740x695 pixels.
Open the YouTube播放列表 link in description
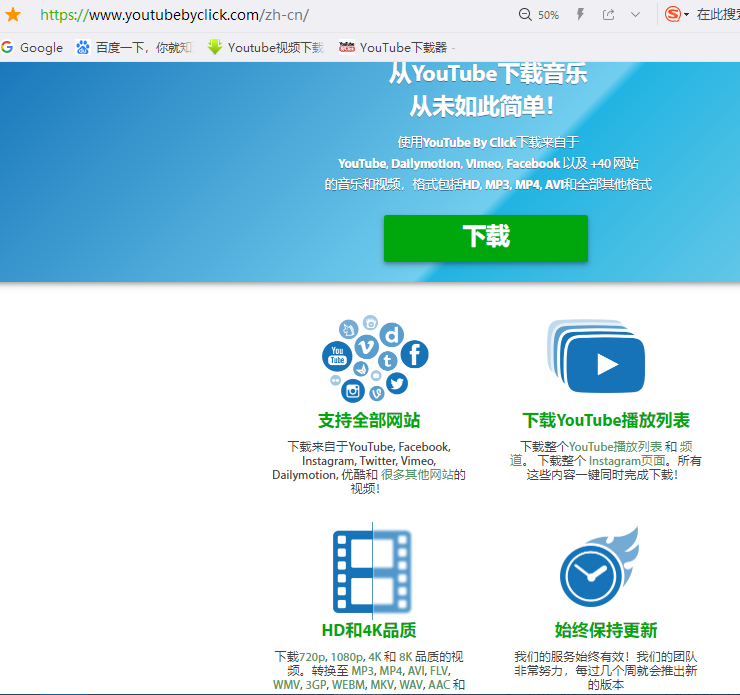[615, 446]
